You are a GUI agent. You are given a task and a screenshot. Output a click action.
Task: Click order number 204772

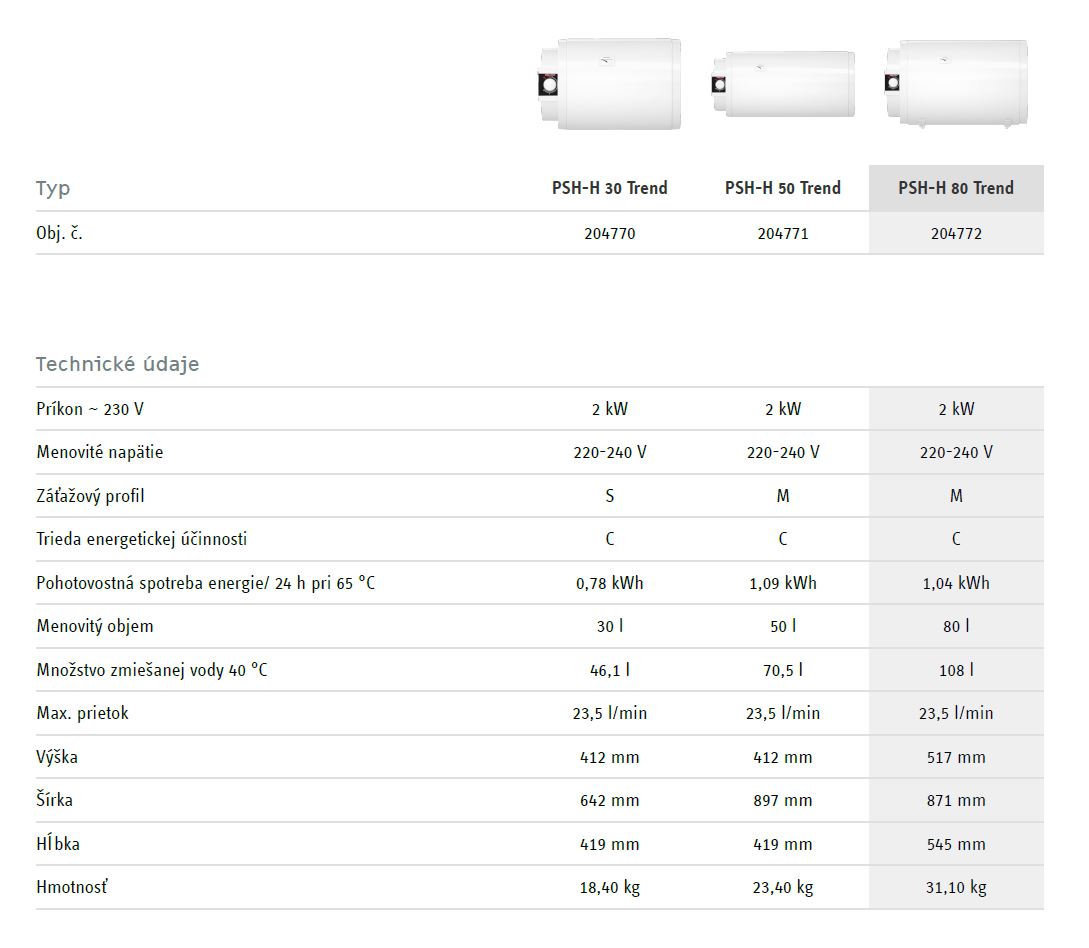click(x=956, y=234)
